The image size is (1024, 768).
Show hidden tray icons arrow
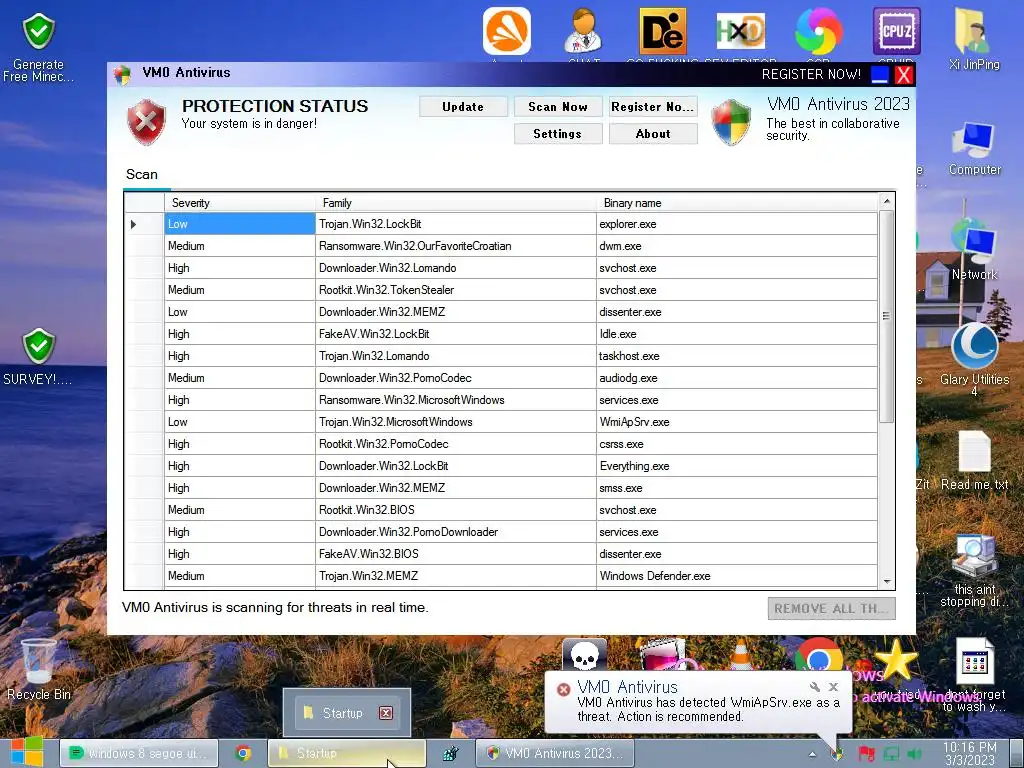[812, 754]
